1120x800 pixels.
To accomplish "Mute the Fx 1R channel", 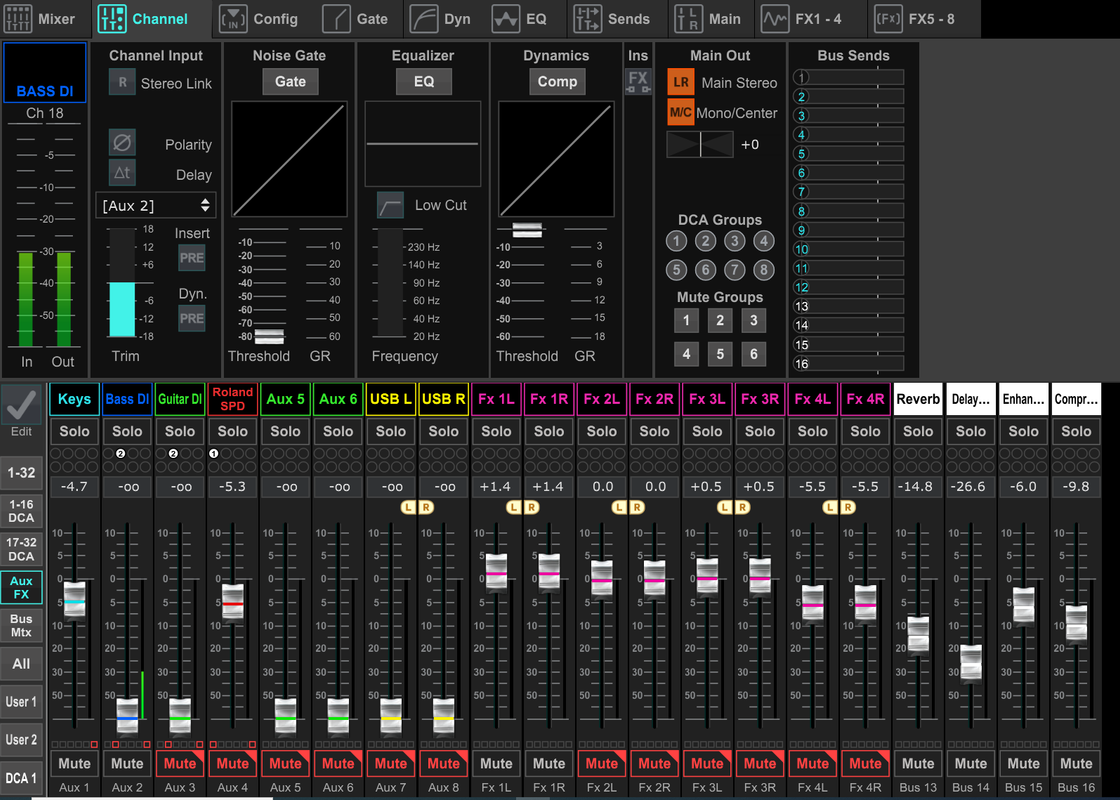I will pos(549,764).
